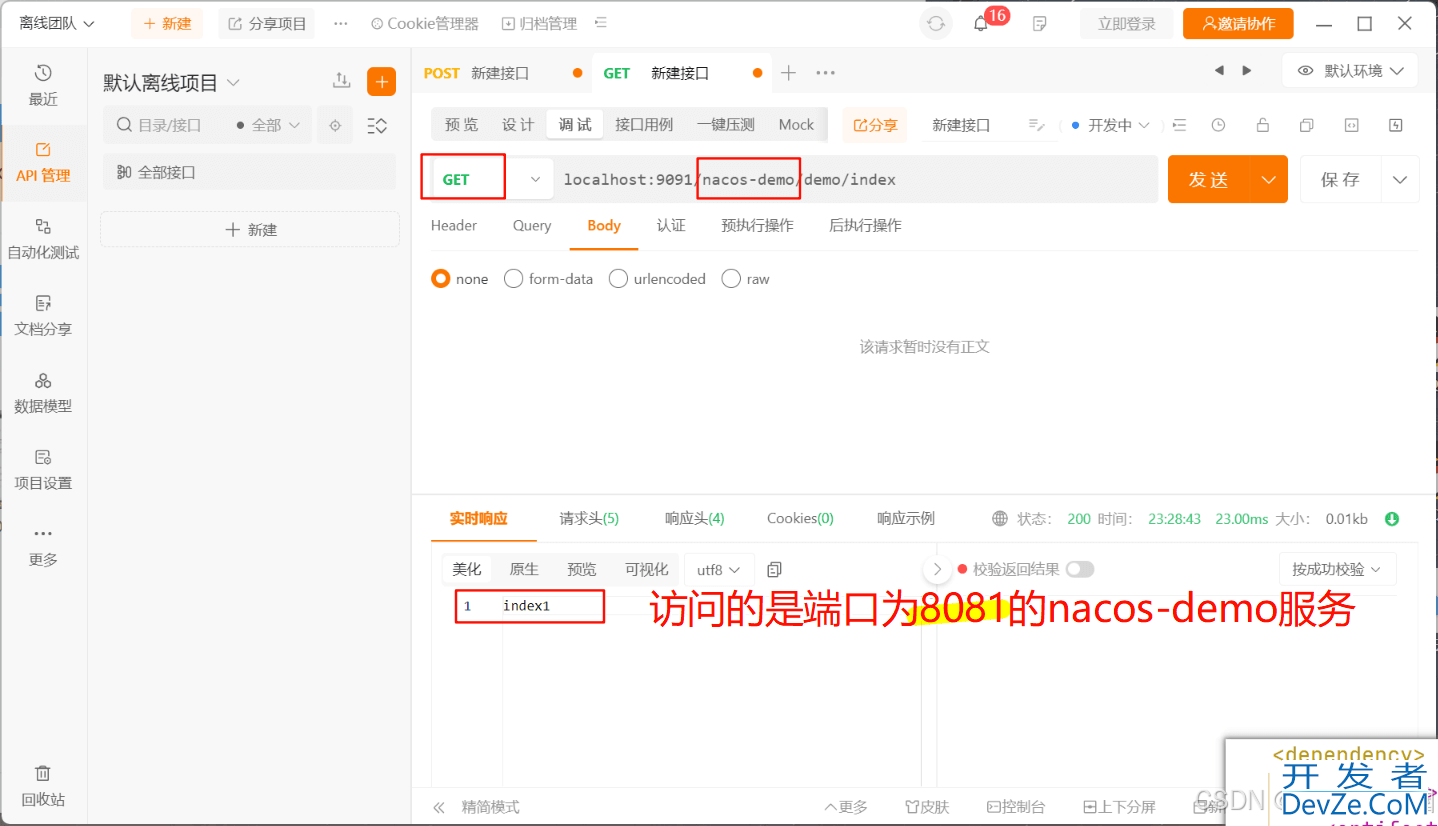Select the urlencoded body type radio

point(618,279)
